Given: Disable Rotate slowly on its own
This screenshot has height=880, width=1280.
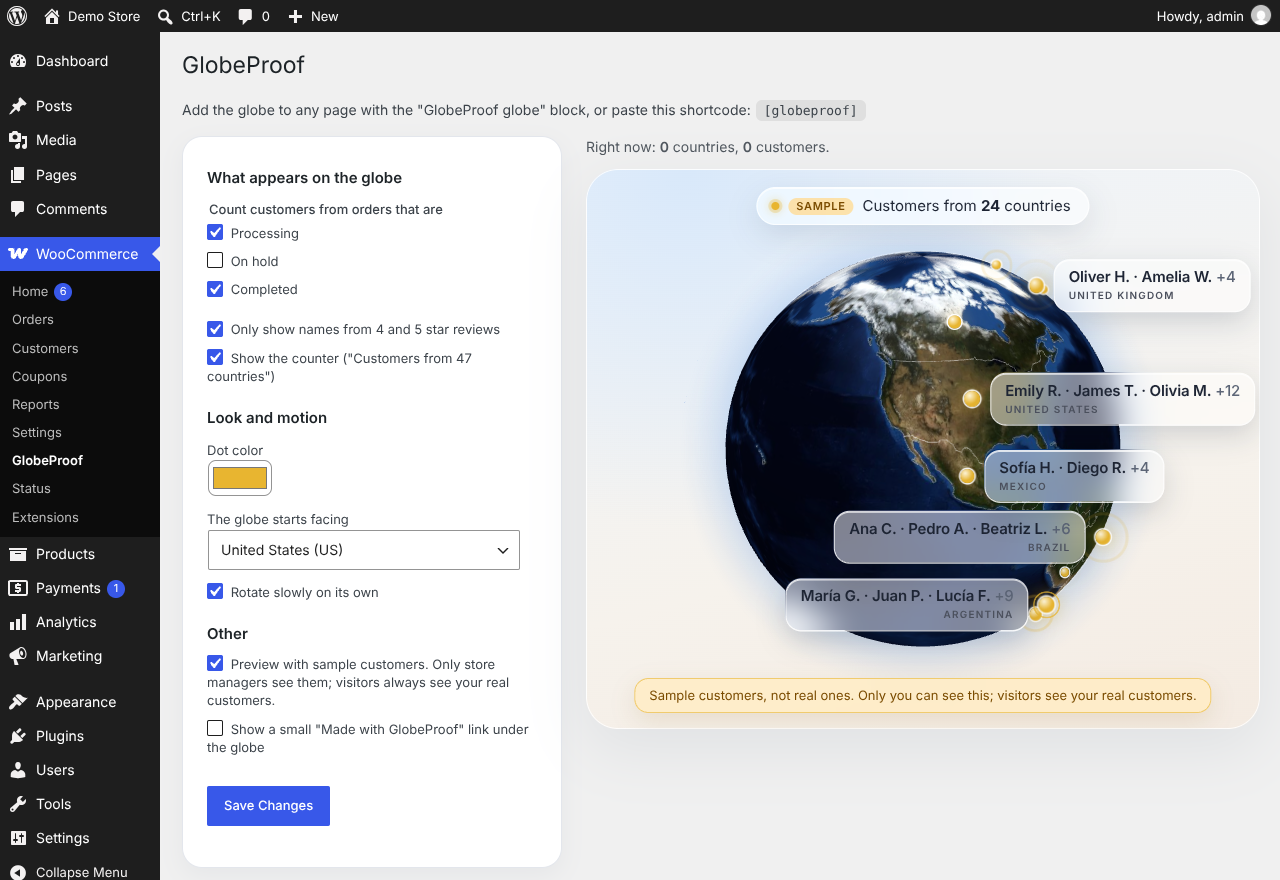Looking at the screenshot, I should 215,591.
